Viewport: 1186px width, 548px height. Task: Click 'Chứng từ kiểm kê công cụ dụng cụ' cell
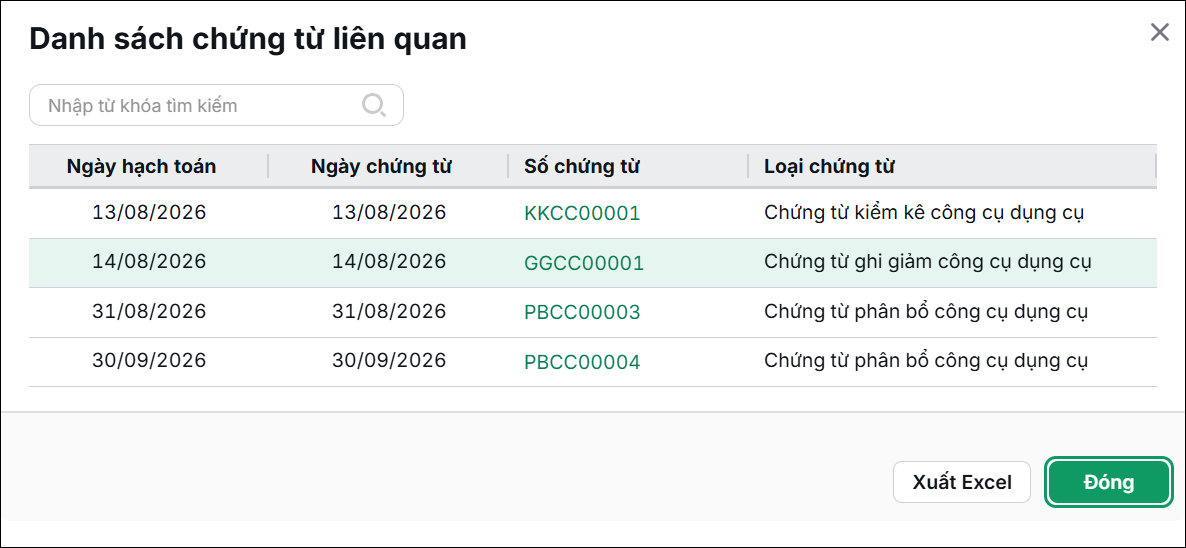point(924,213)
